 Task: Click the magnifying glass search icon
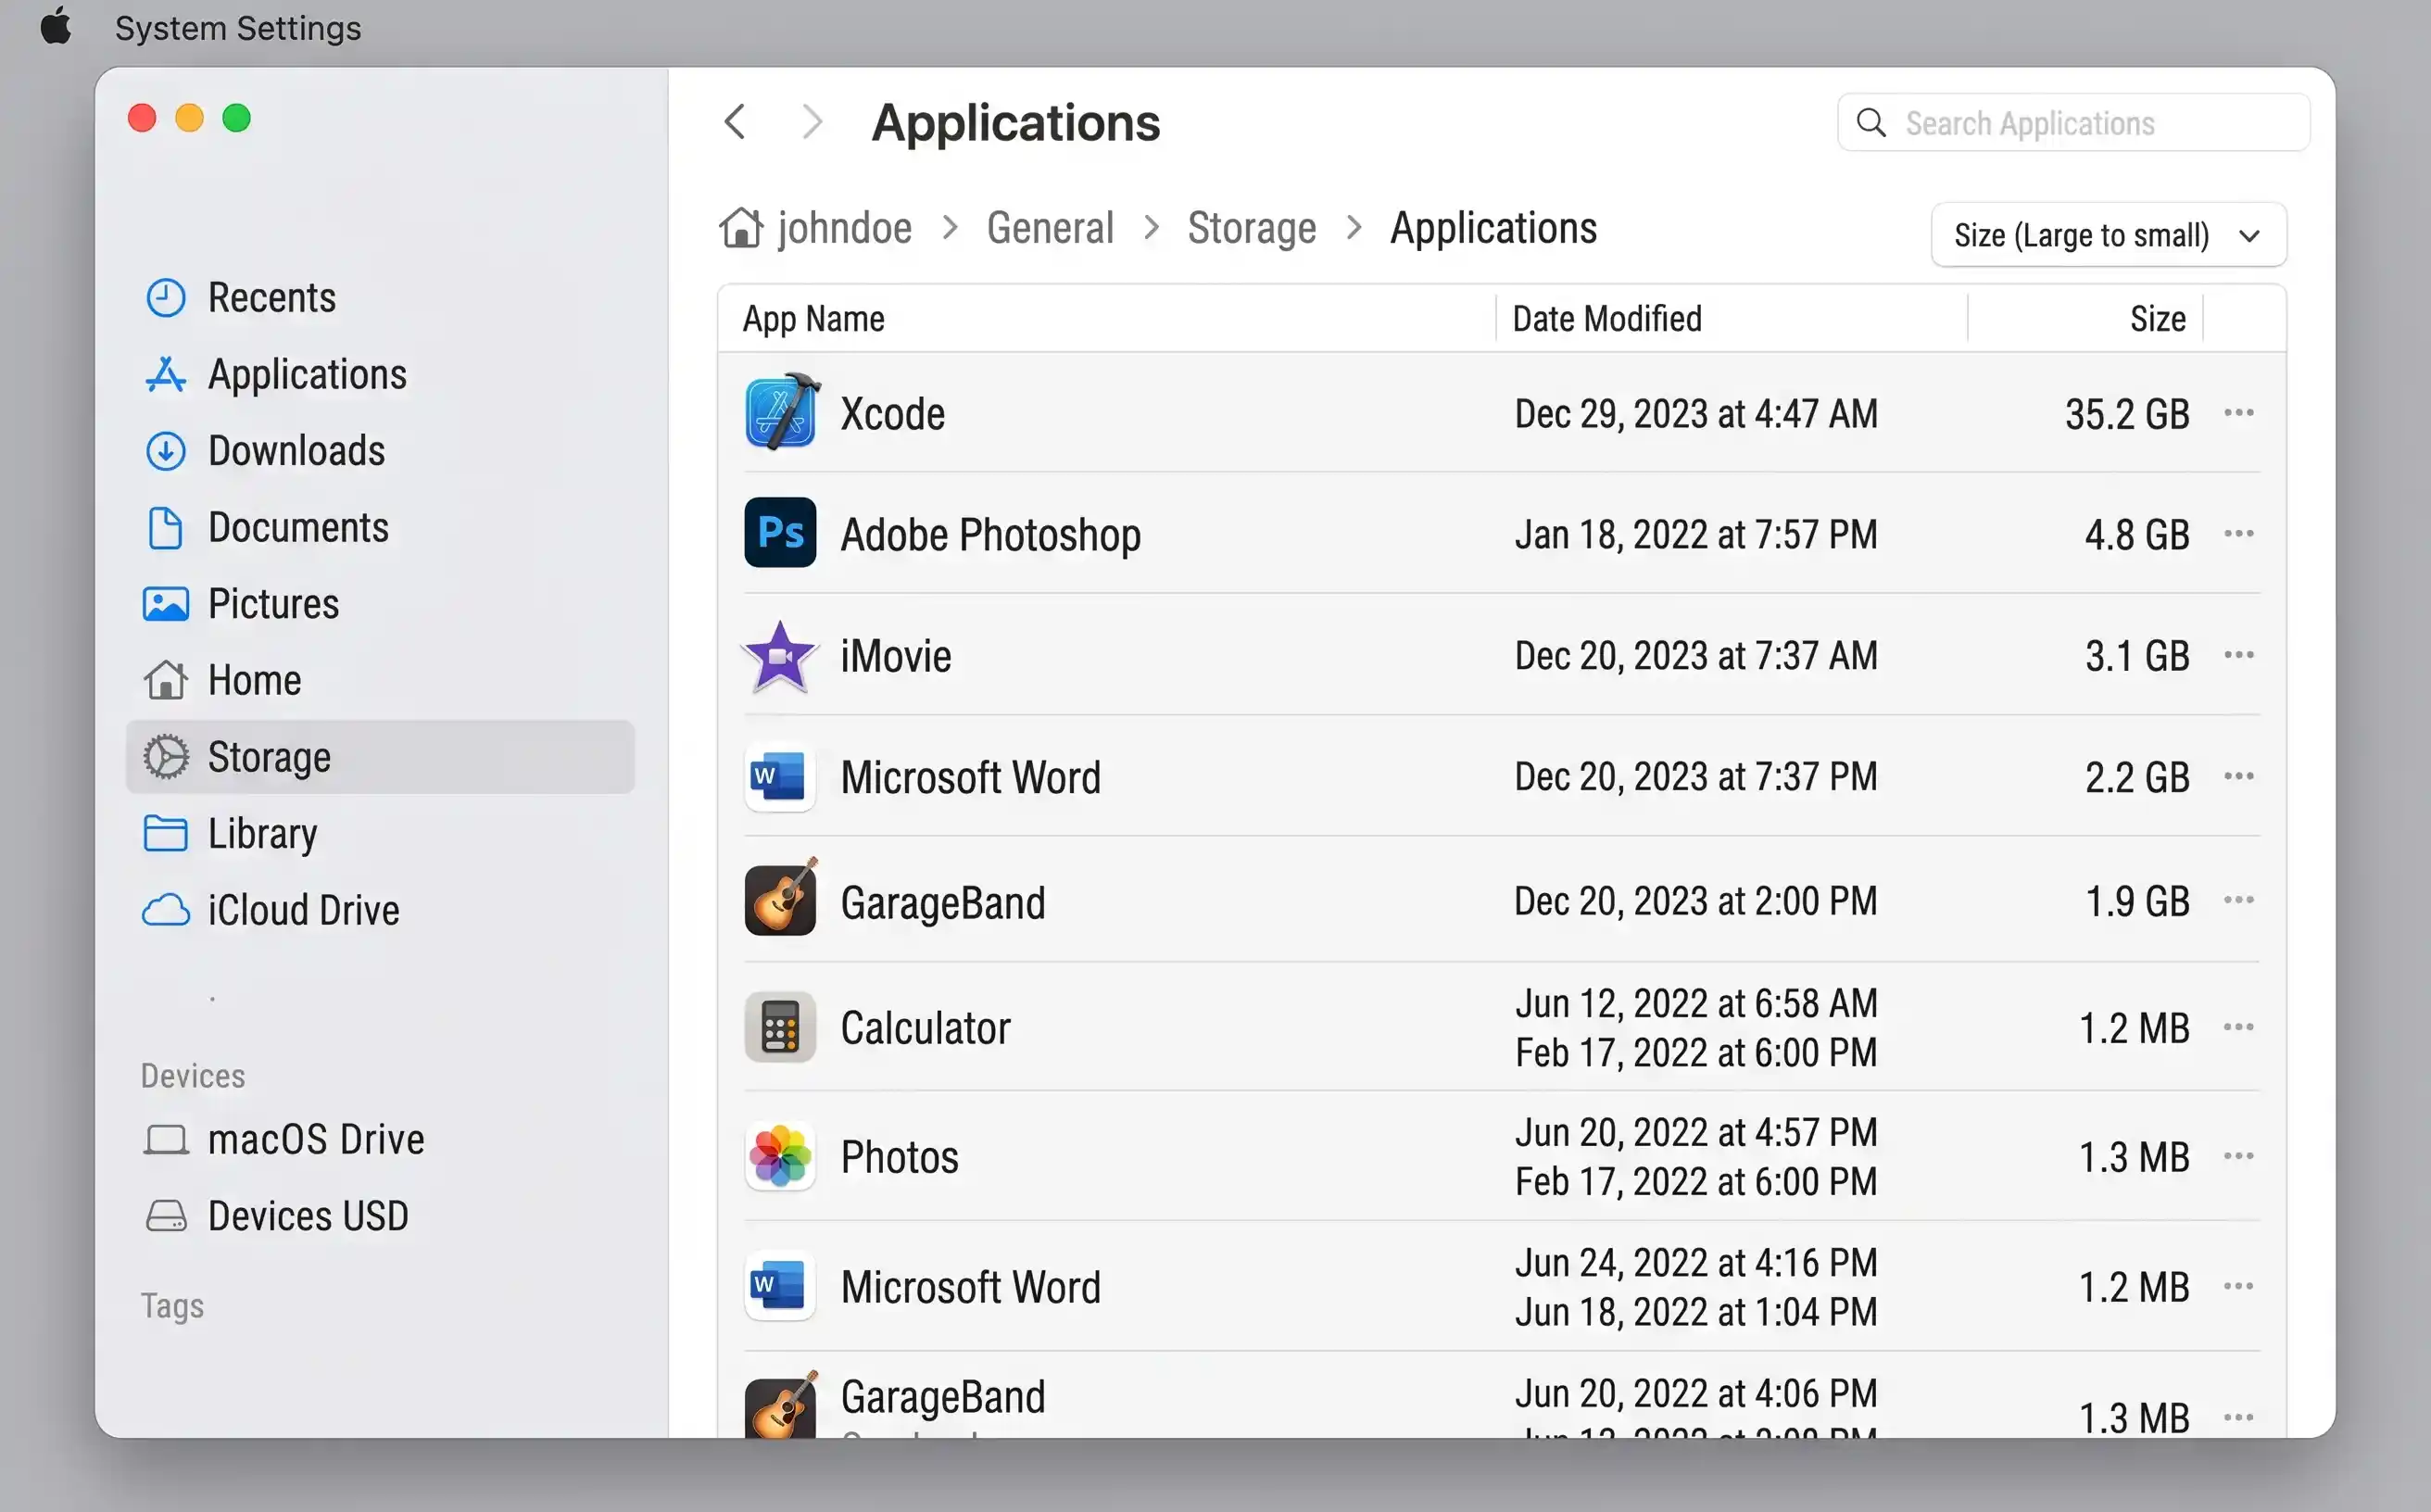1871,123
